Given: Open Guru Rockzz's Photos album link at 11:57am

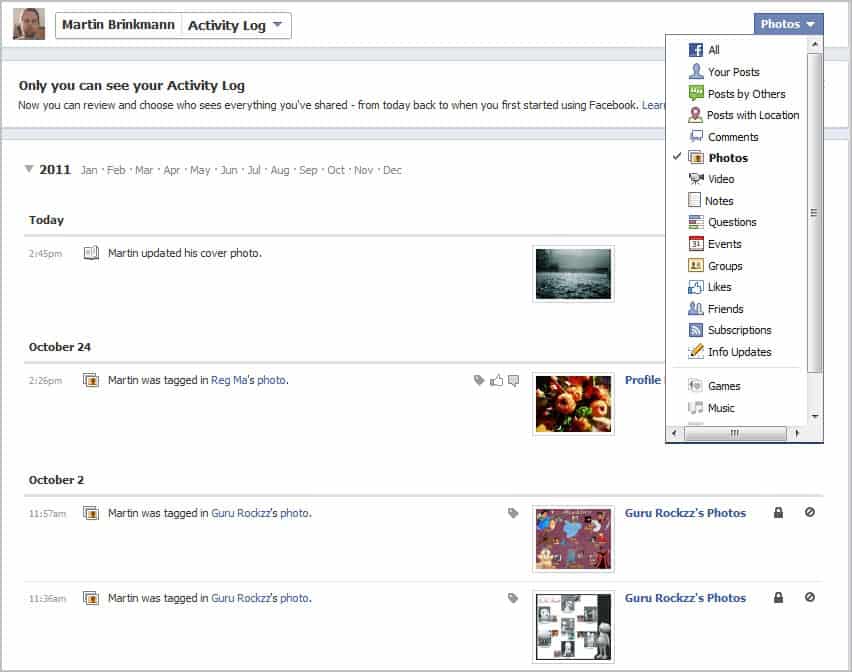Looking at the screenshot, I should [685, 513].
